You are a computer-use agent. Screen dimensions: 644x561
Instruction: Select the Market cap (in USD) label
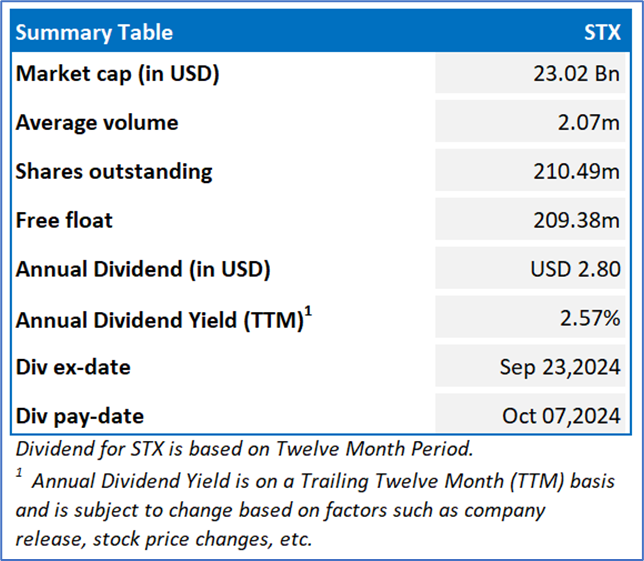[x=117, y=74]
